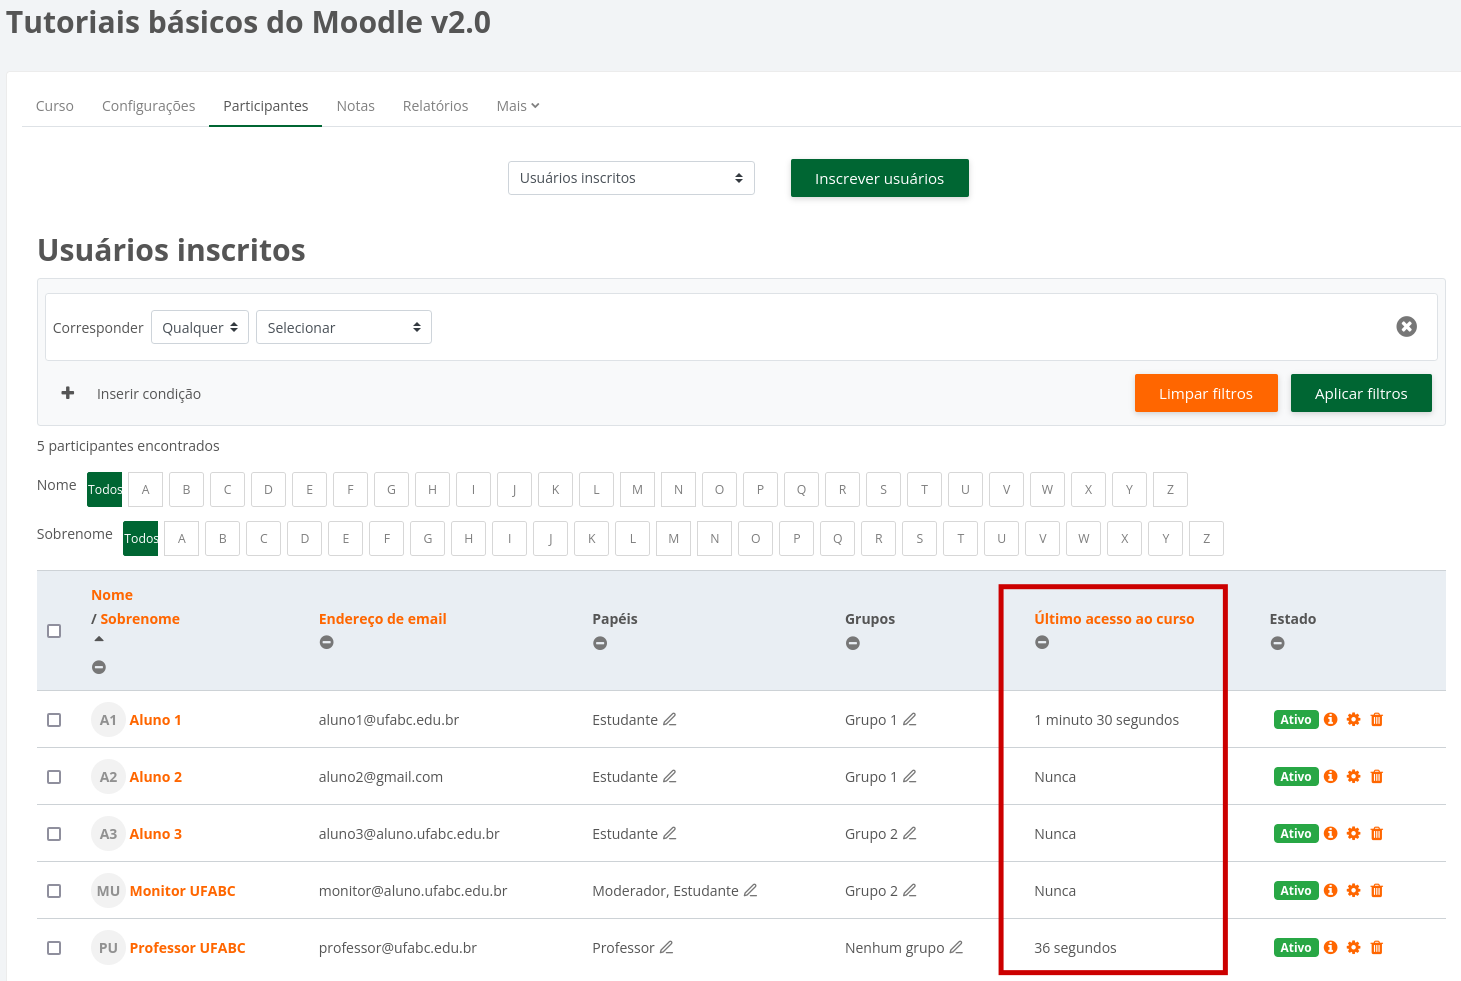Screen dimensions: 1461x981
Task: Open the Mais menu
Action: point(517,106)
